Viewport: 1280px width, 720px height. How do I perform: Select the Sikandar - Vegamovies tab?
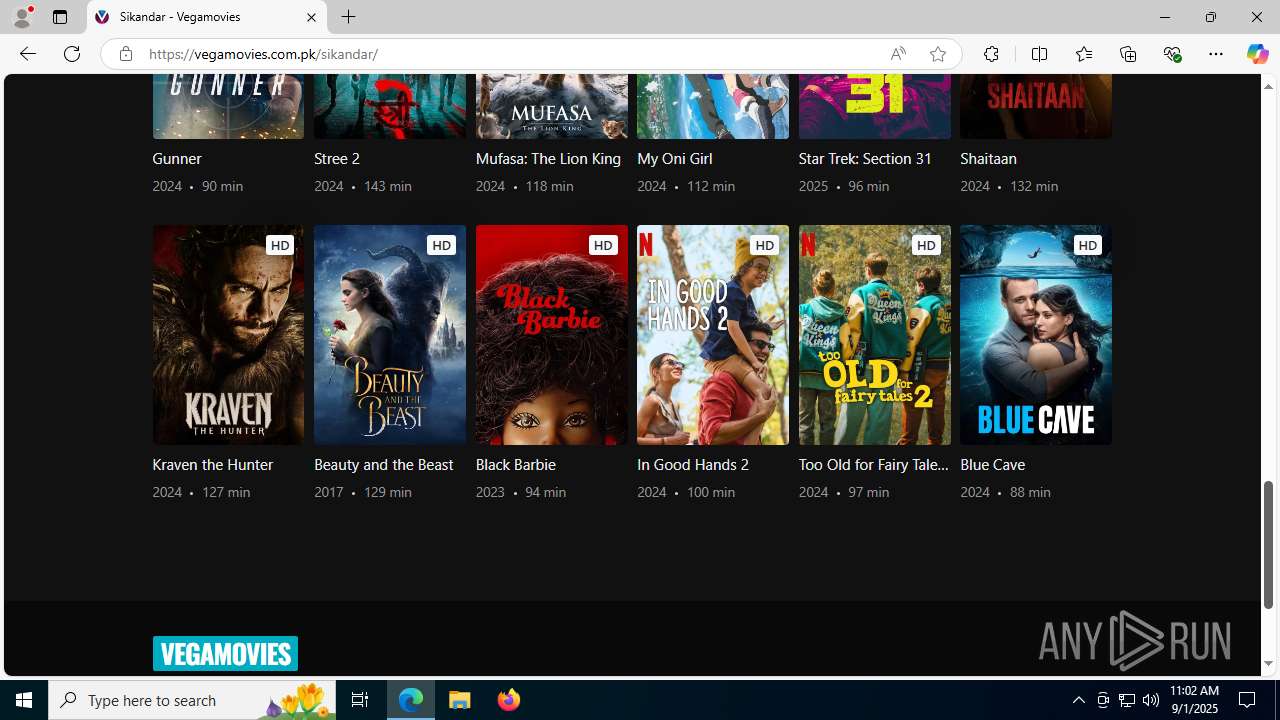pyautogui.click(x=207, y=17)
